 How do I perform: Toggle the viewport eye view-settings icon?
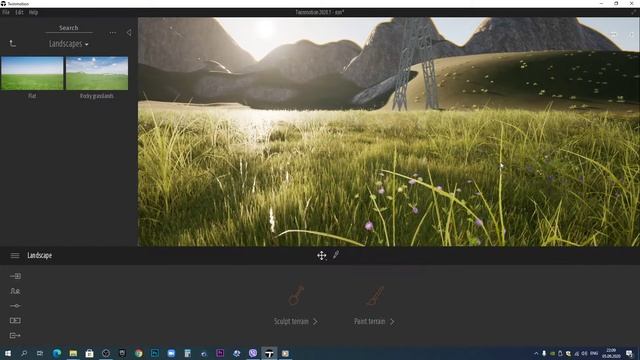(613, 35)
